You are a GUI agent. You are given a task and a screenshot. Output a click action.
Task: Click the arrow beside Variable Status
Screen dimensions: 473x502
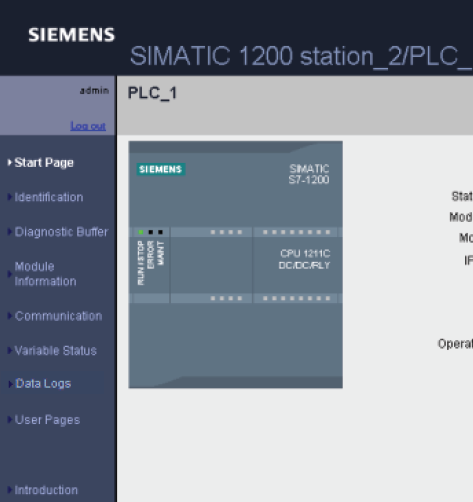pos(10,351)
